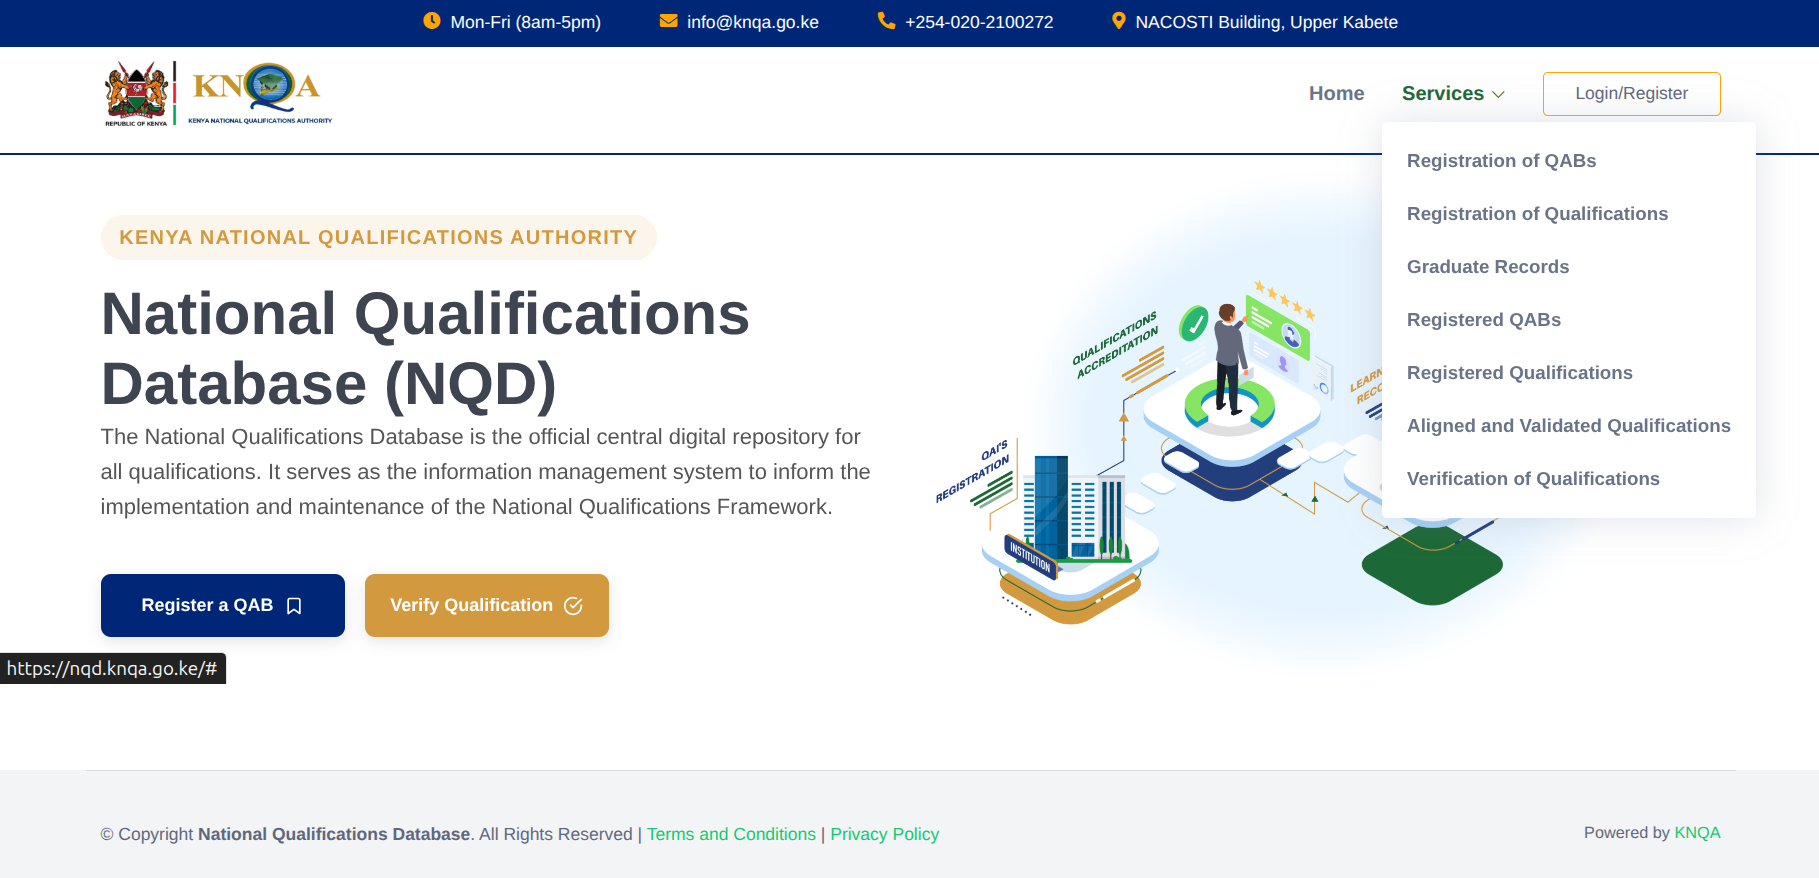Viewport: 1819px width, 878px height.
Task: Open Graduate Records
Action: point(1487,267)
